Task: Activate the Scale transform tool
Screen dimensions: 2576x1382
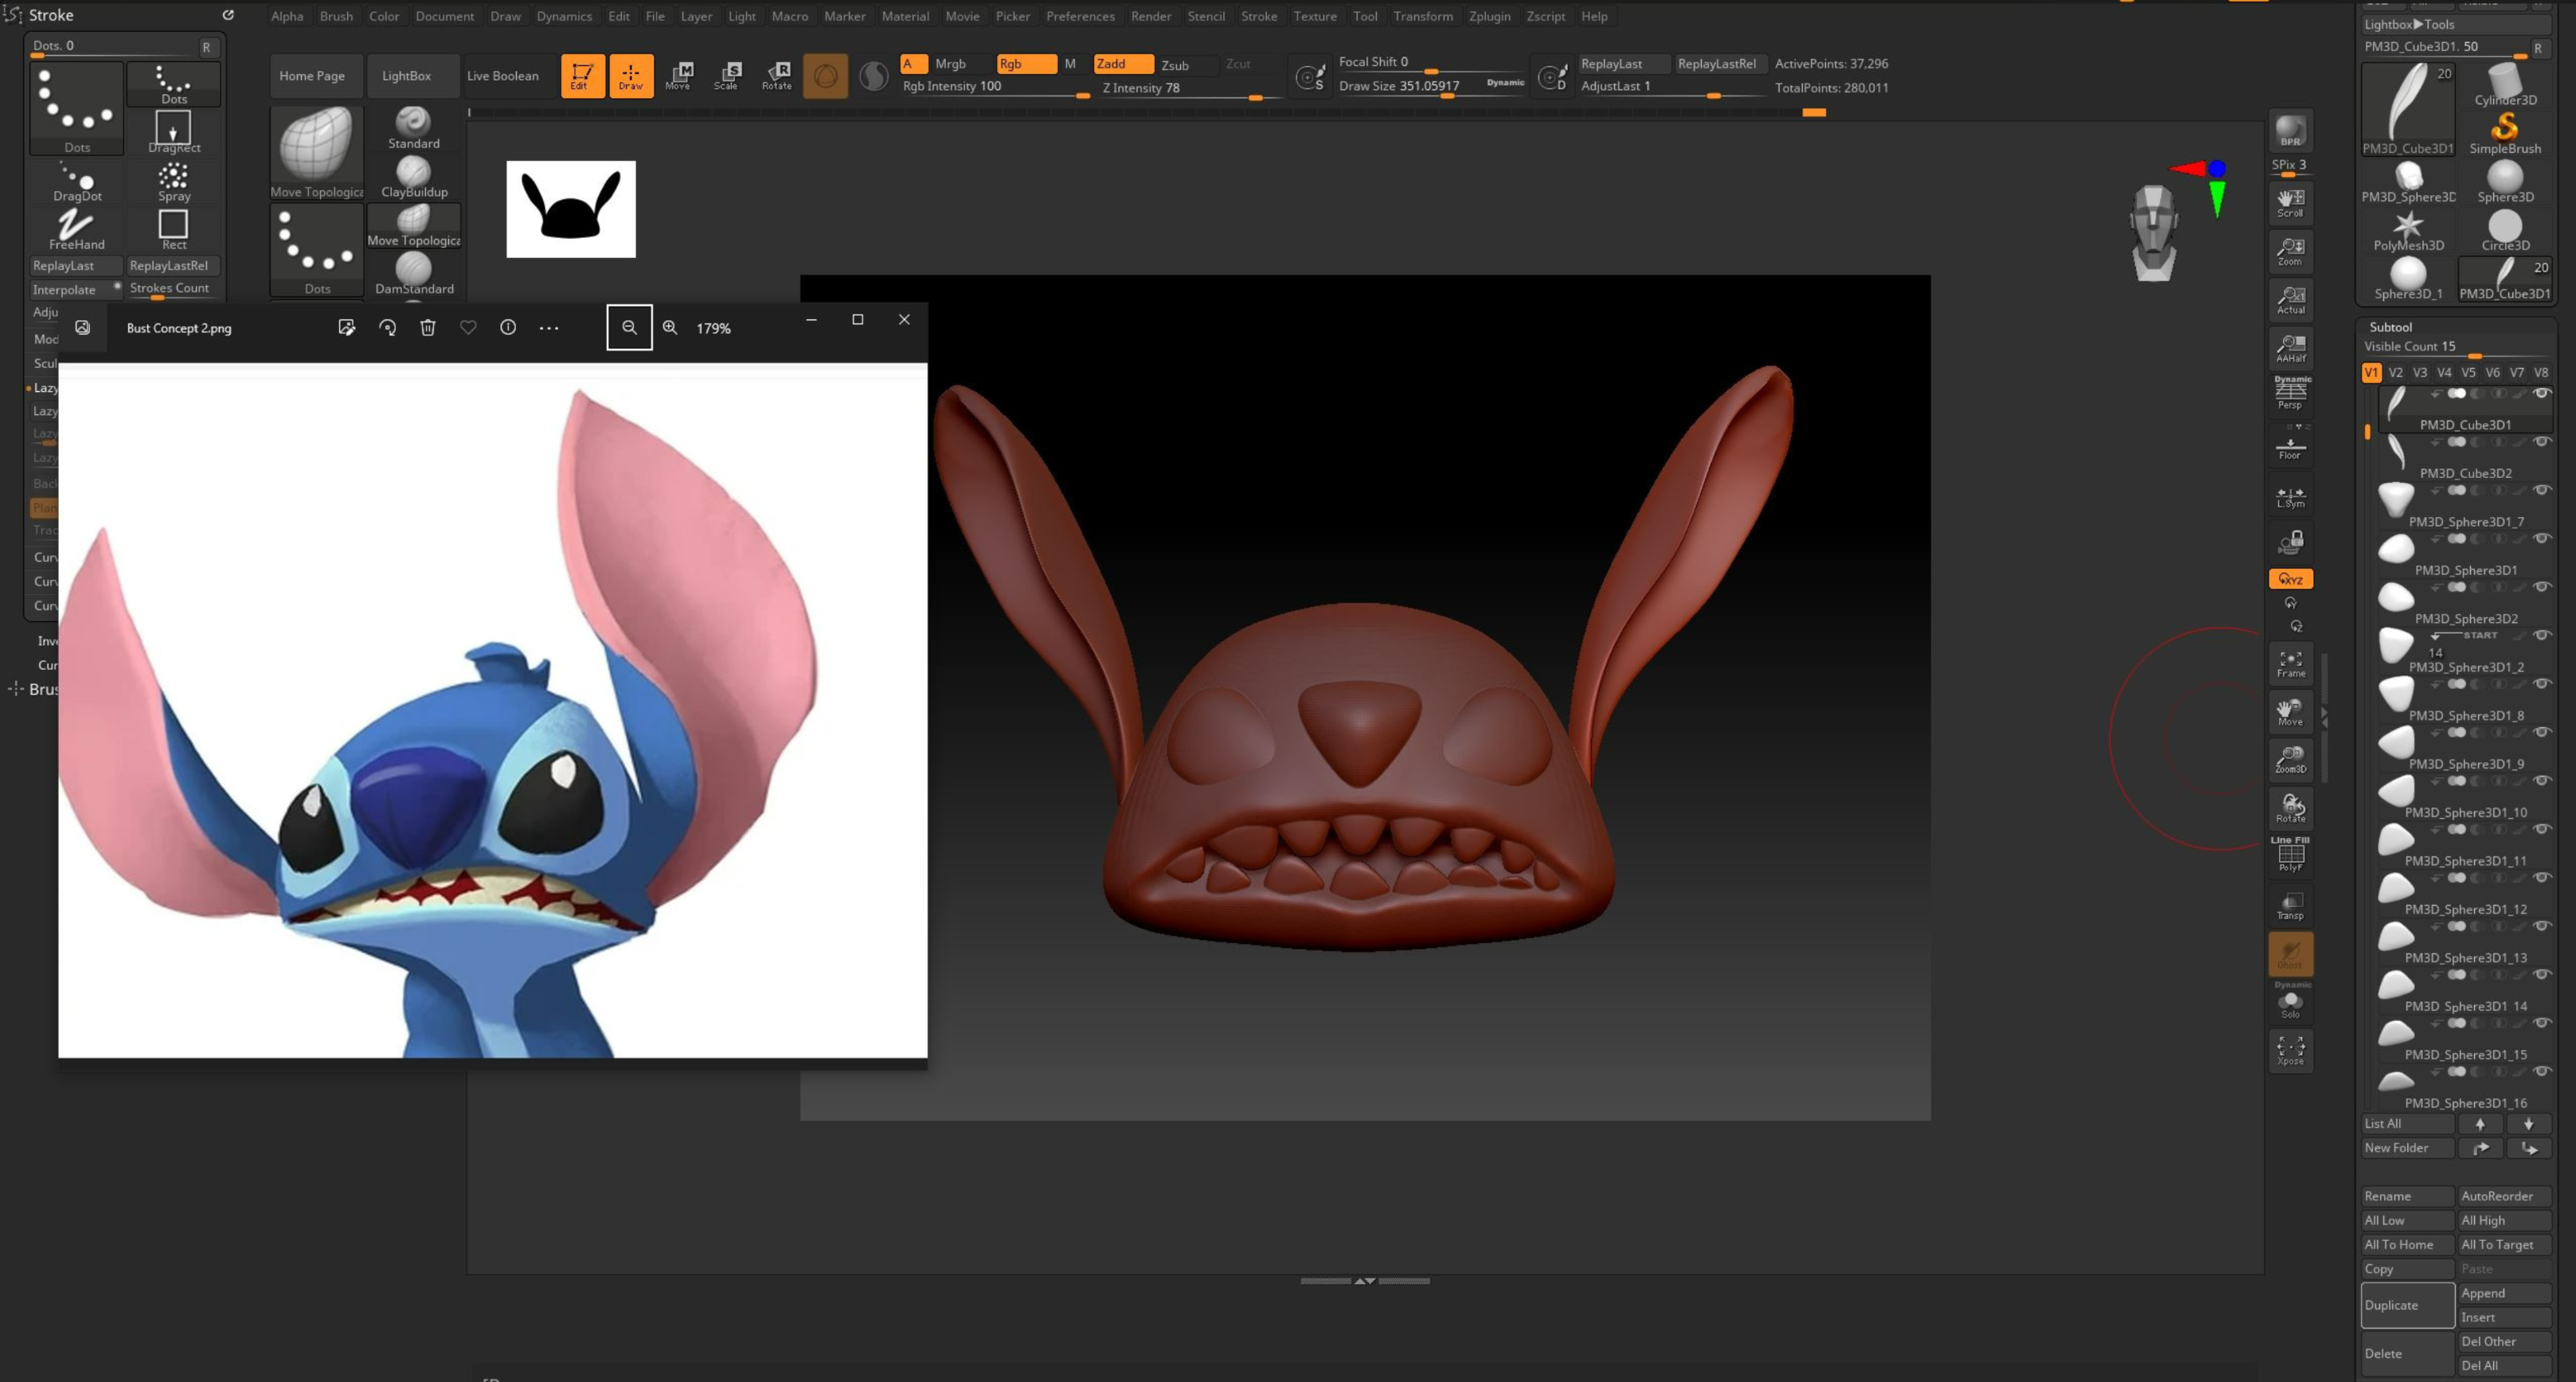Action: 727,75
